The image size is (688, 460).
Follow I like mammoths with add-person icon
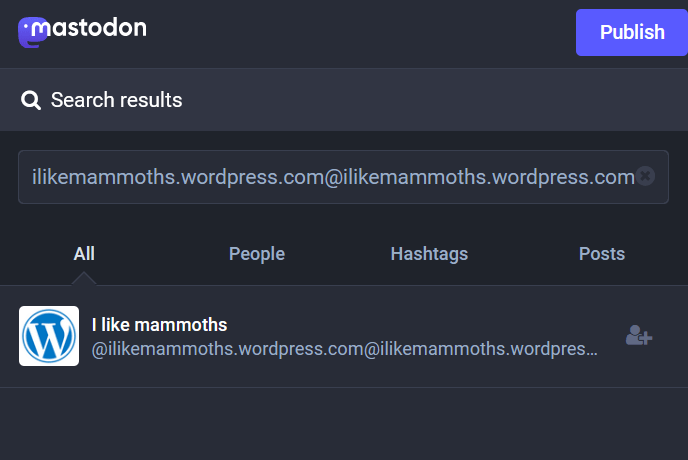pyautogui.click(x=639, y=336)
